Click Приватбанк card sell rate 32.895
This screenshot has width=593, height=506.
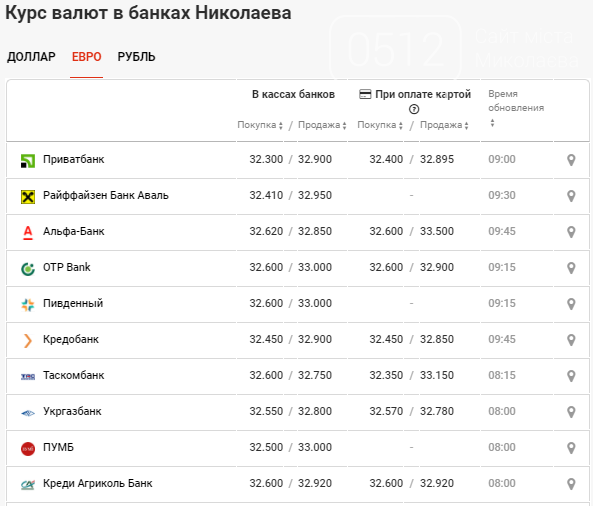pos(436,159)
